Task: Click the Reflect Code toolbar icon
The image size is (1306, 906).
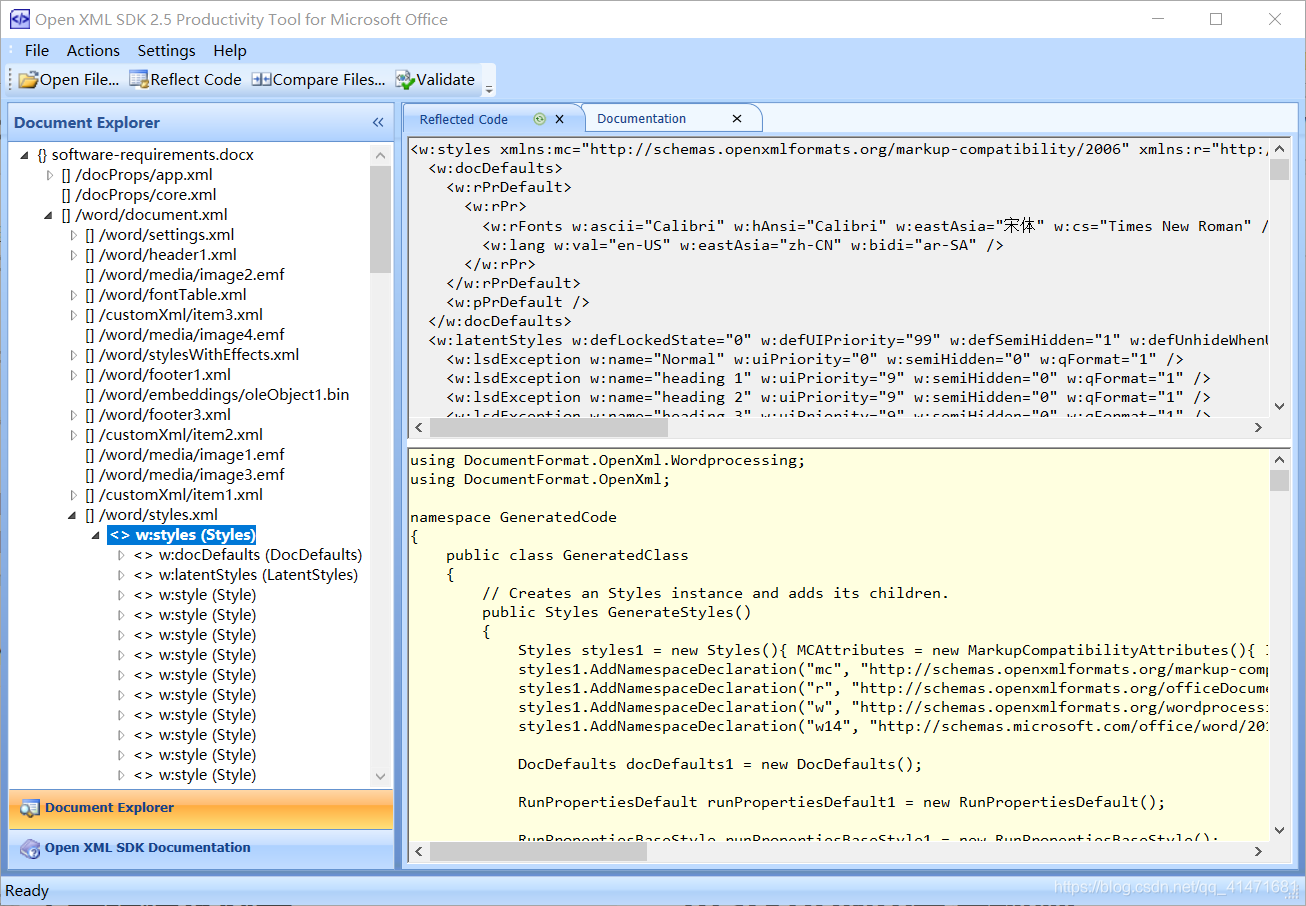Action: click(x=138, y=80)
